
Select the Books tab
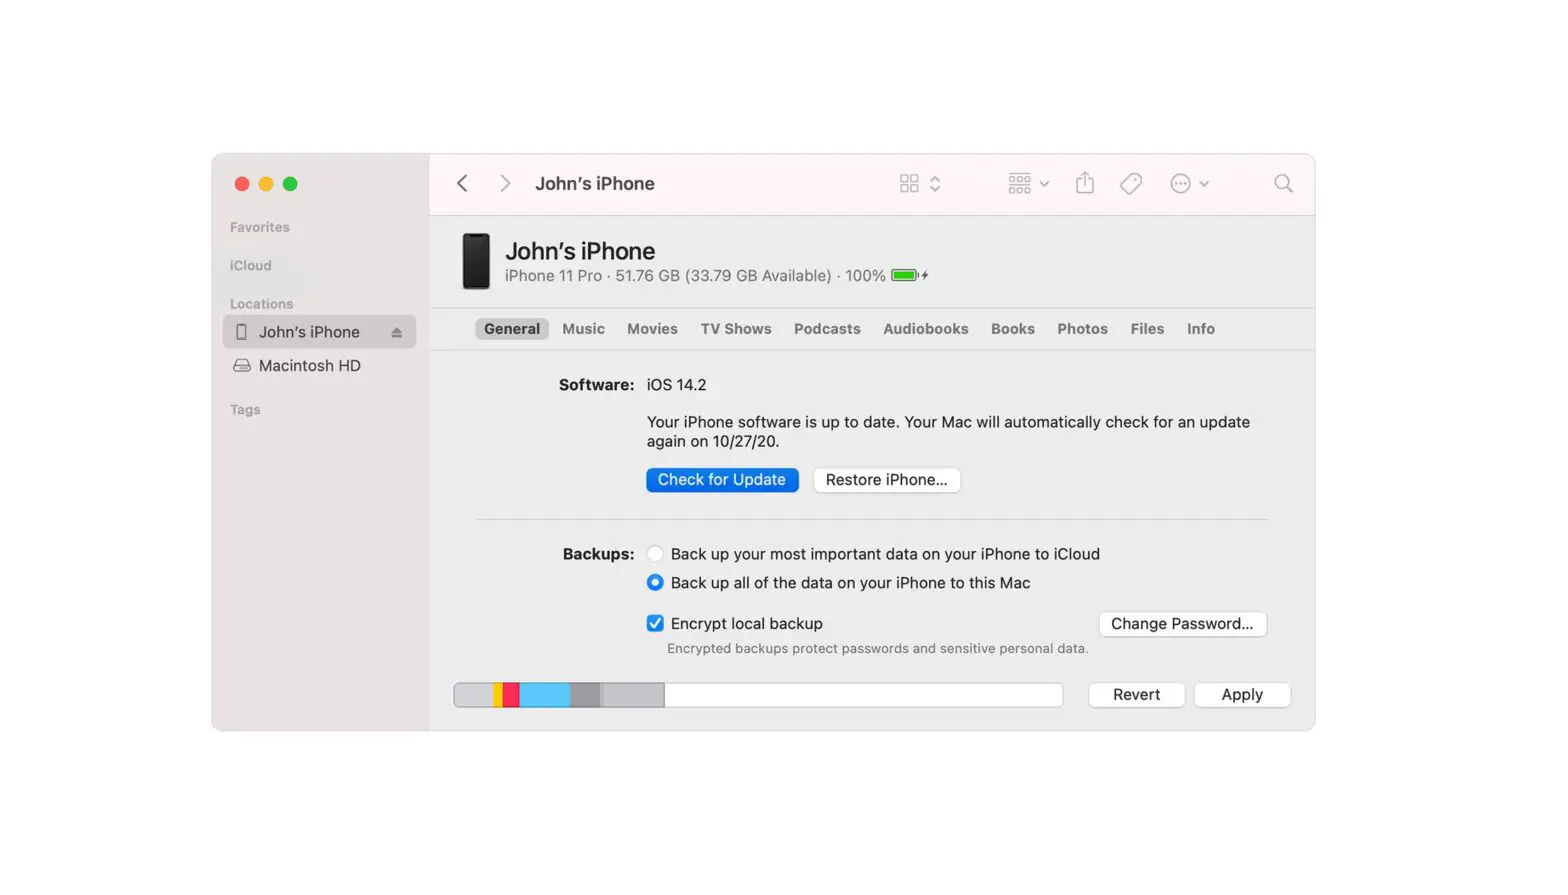1012,329
